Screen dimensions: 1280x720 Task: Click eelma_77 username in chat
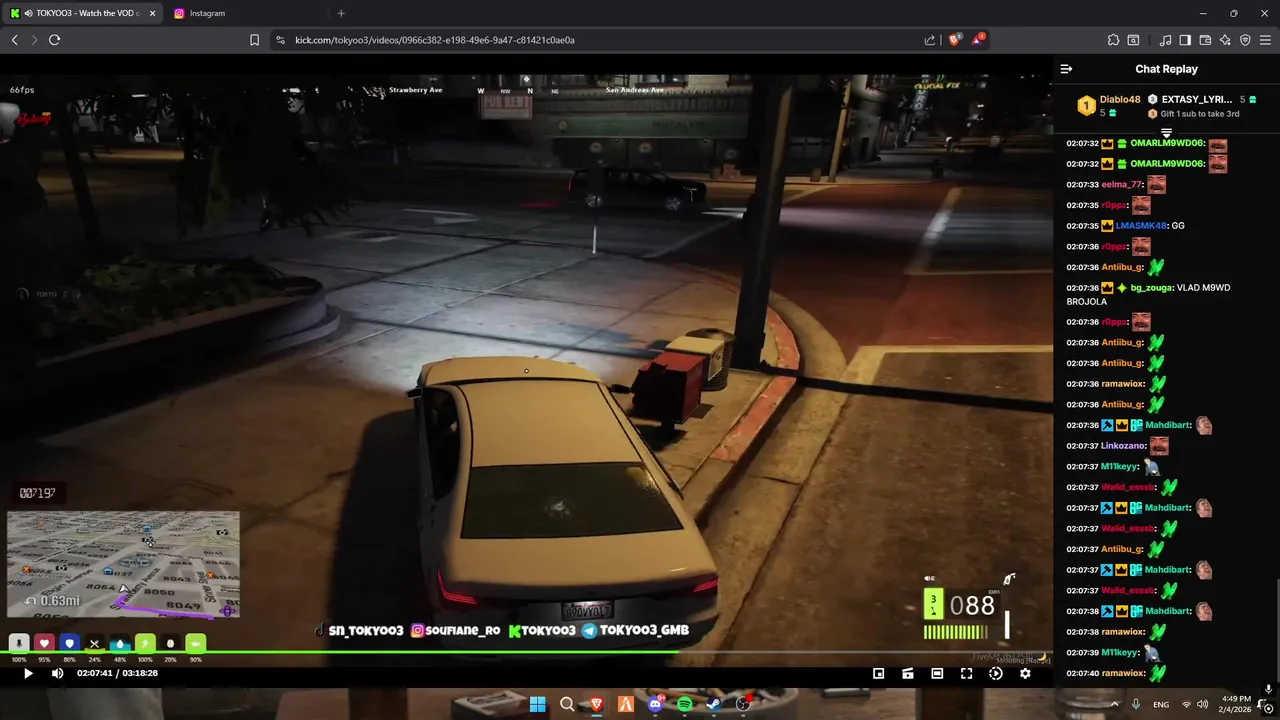(x=1122, y=185)
